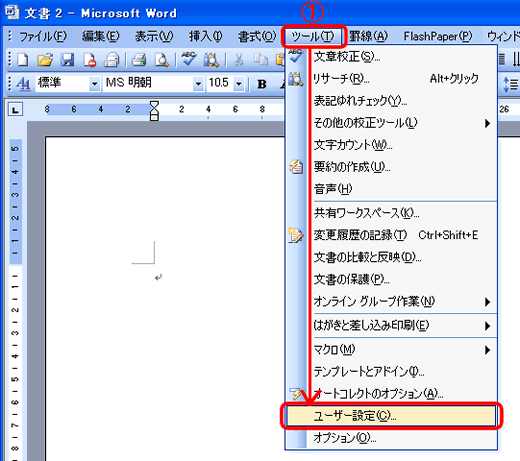This screenshot has width=520, height=461.
Task: Select 文字カウント(W) menu item
Action: [391, 145]
